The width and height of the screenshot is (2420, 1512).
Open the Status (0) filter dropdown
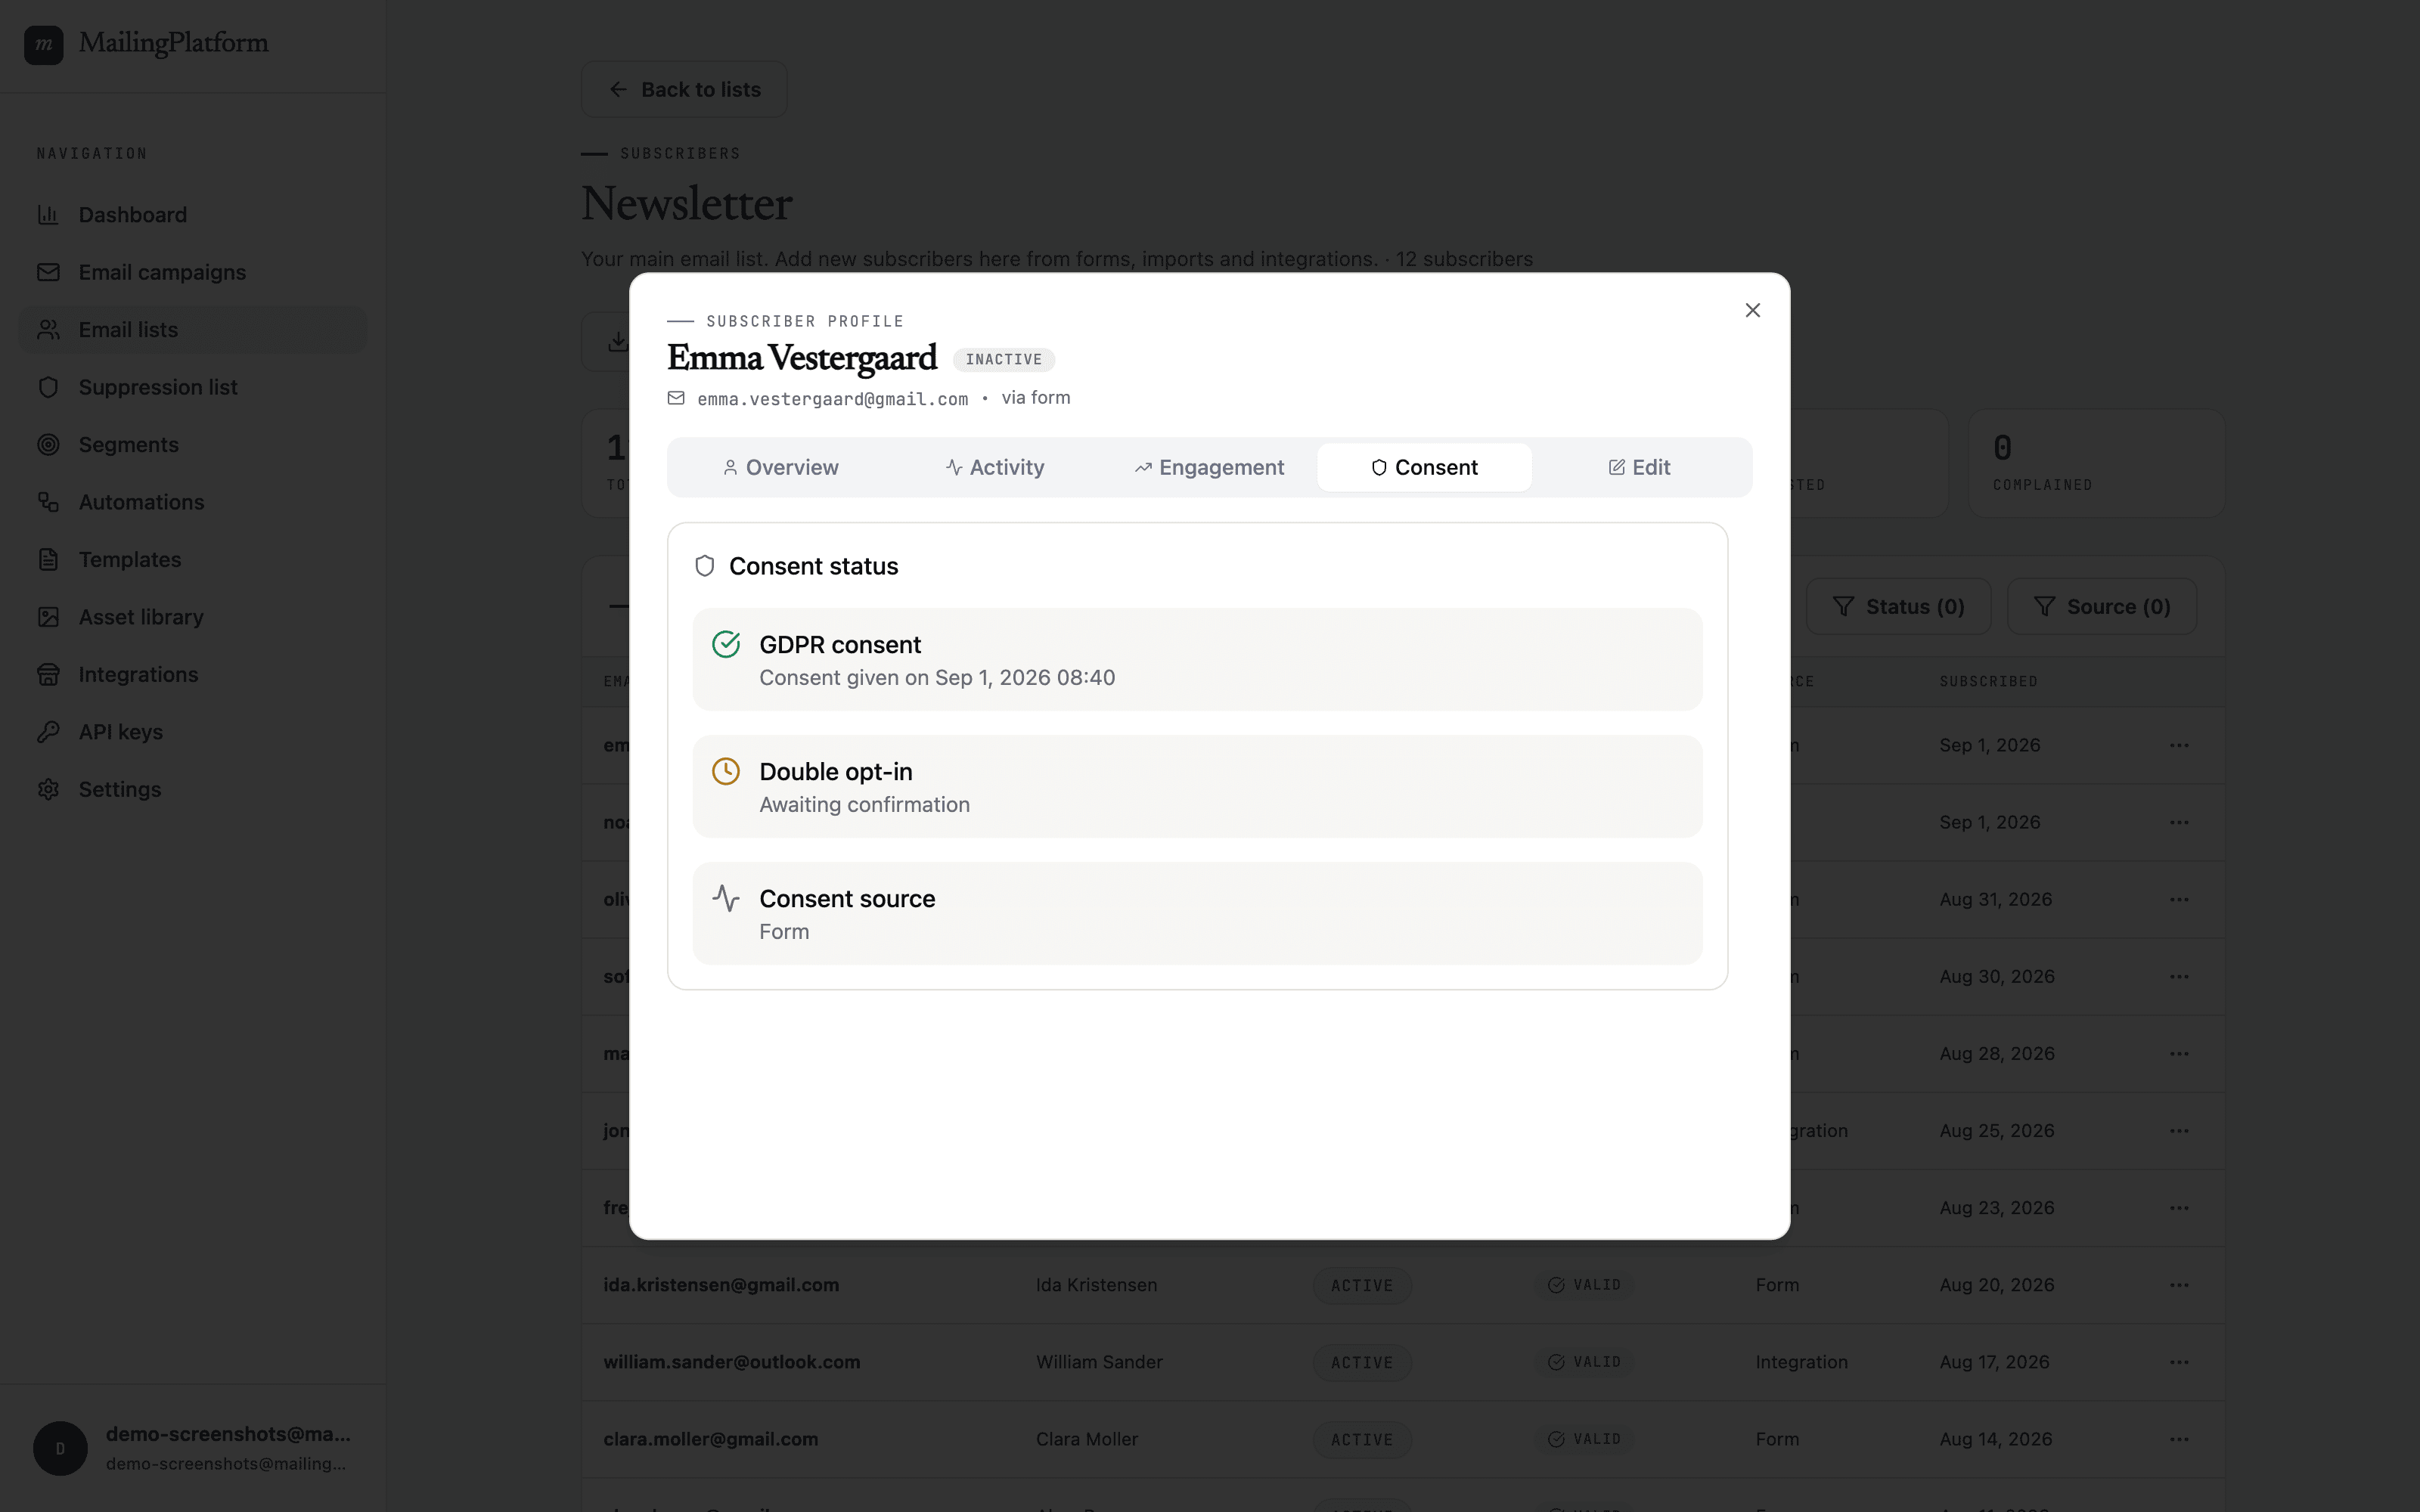[1898, 607]
